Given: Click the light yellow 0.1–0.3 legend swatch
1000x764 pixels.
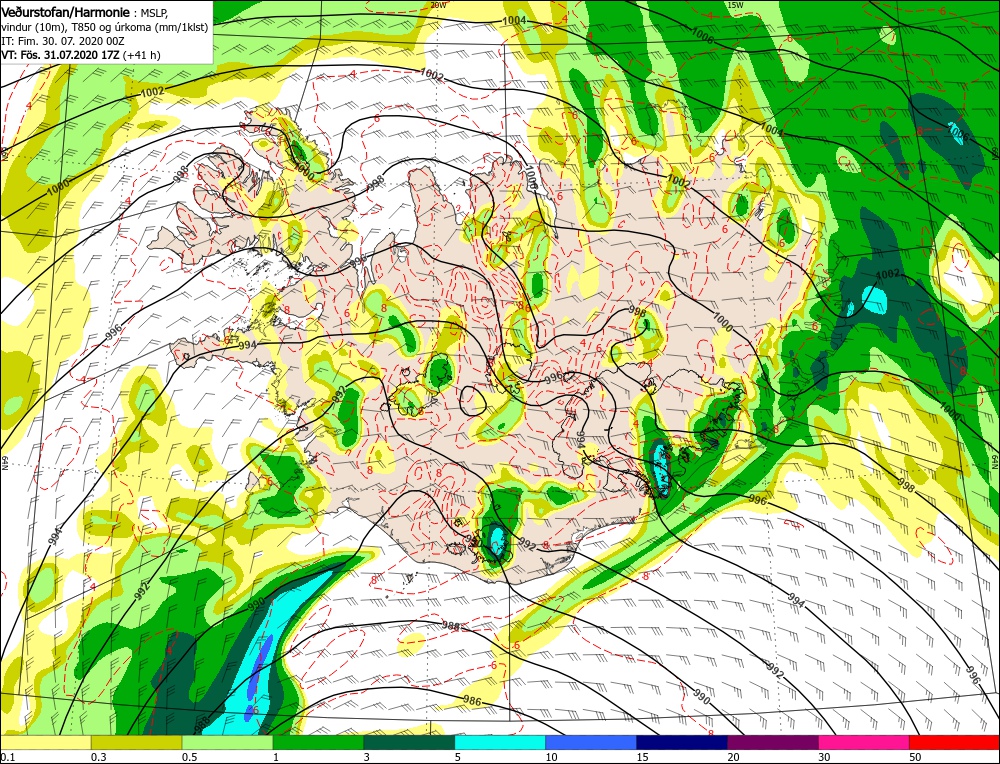Looking at the screenshot, I should tap(45, 742).
